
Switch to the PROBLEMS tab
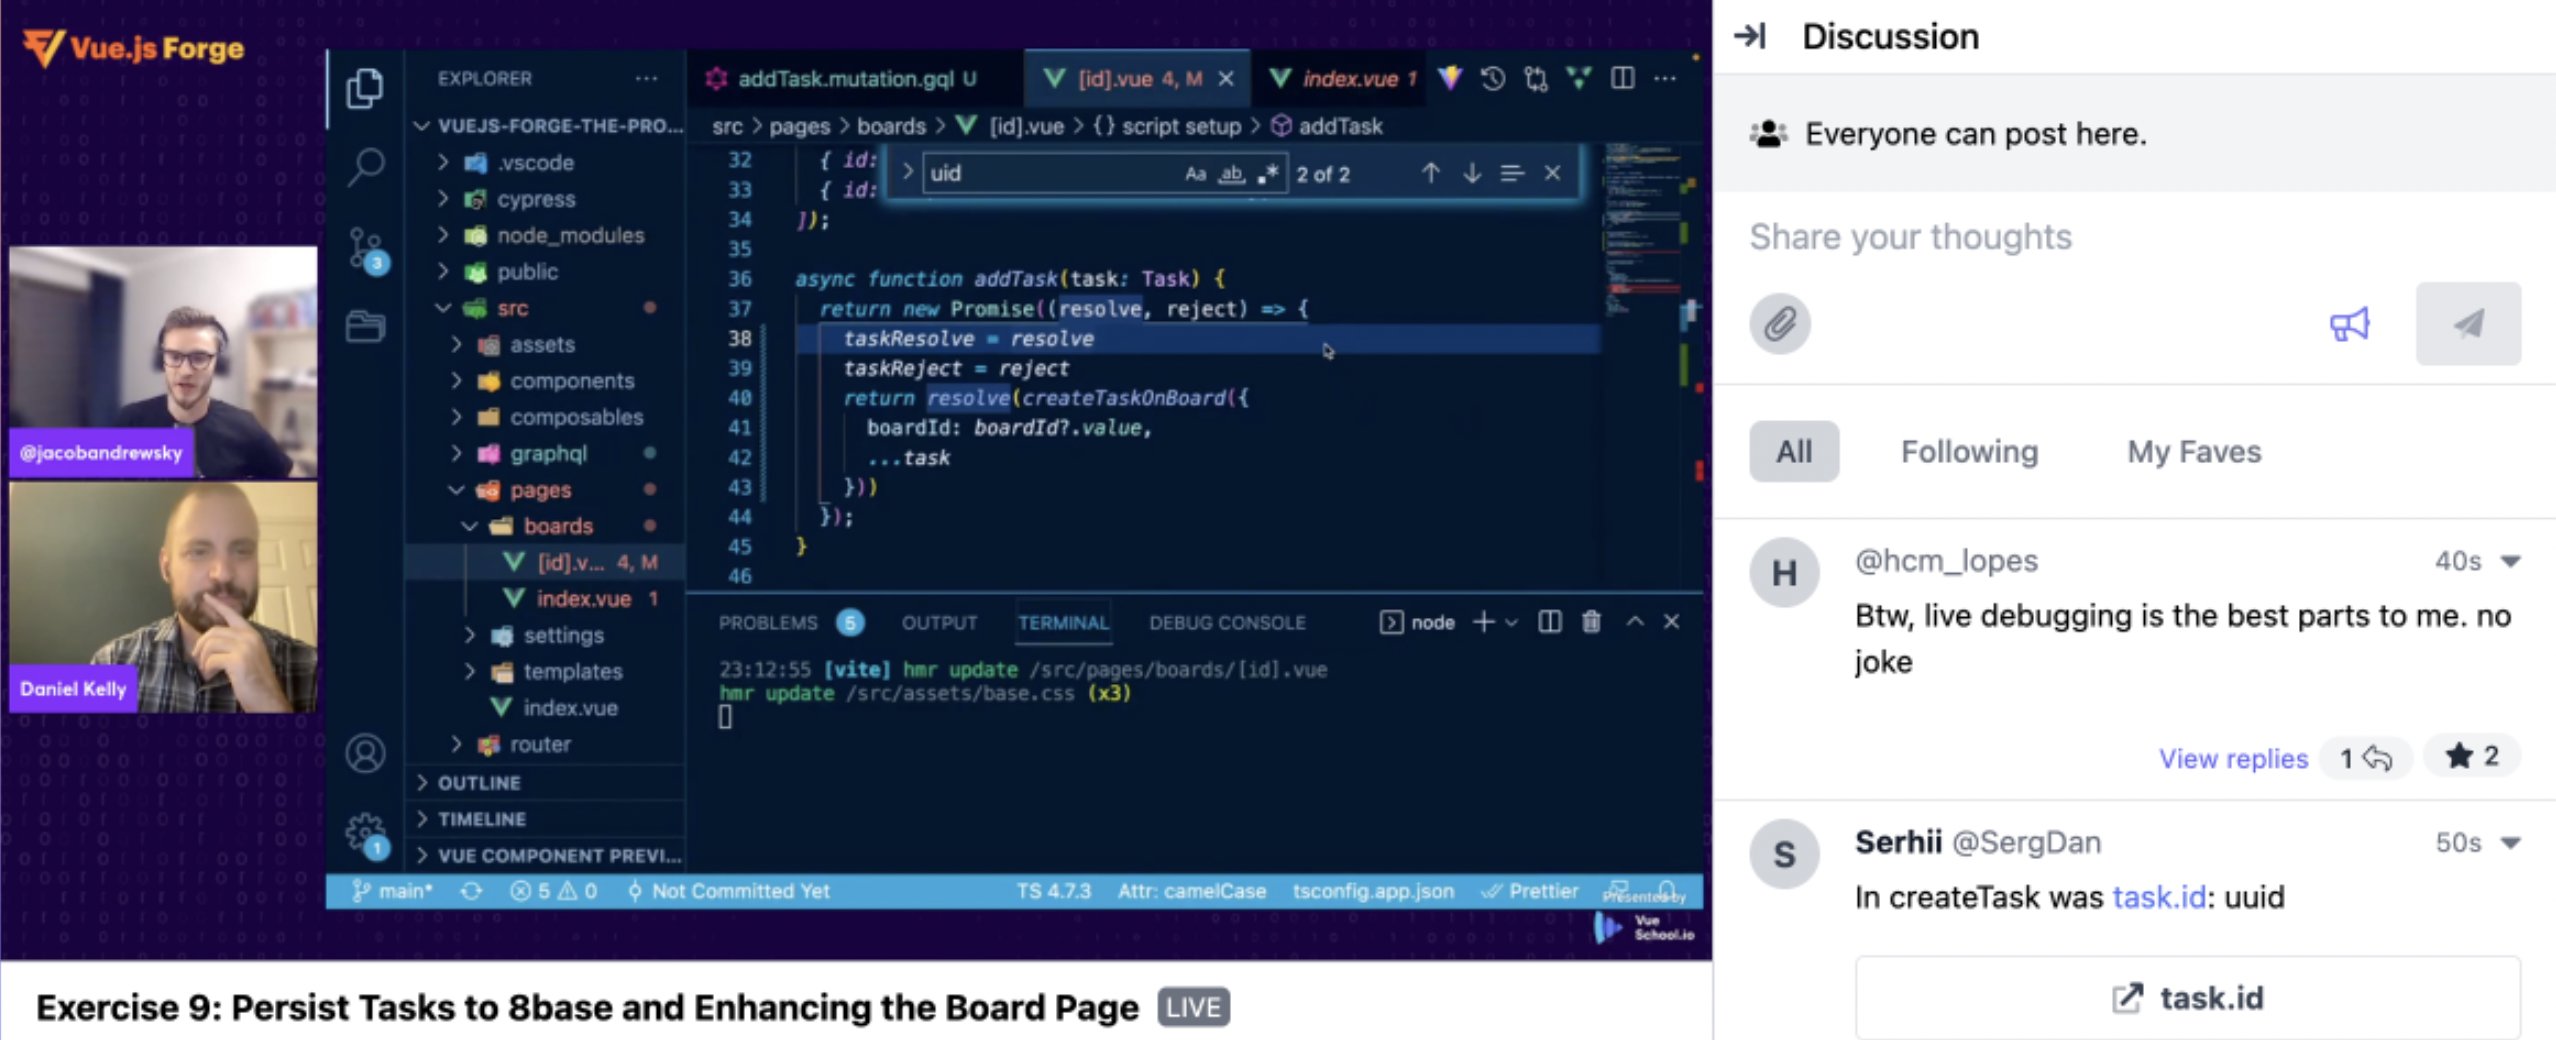coord(768,621)
